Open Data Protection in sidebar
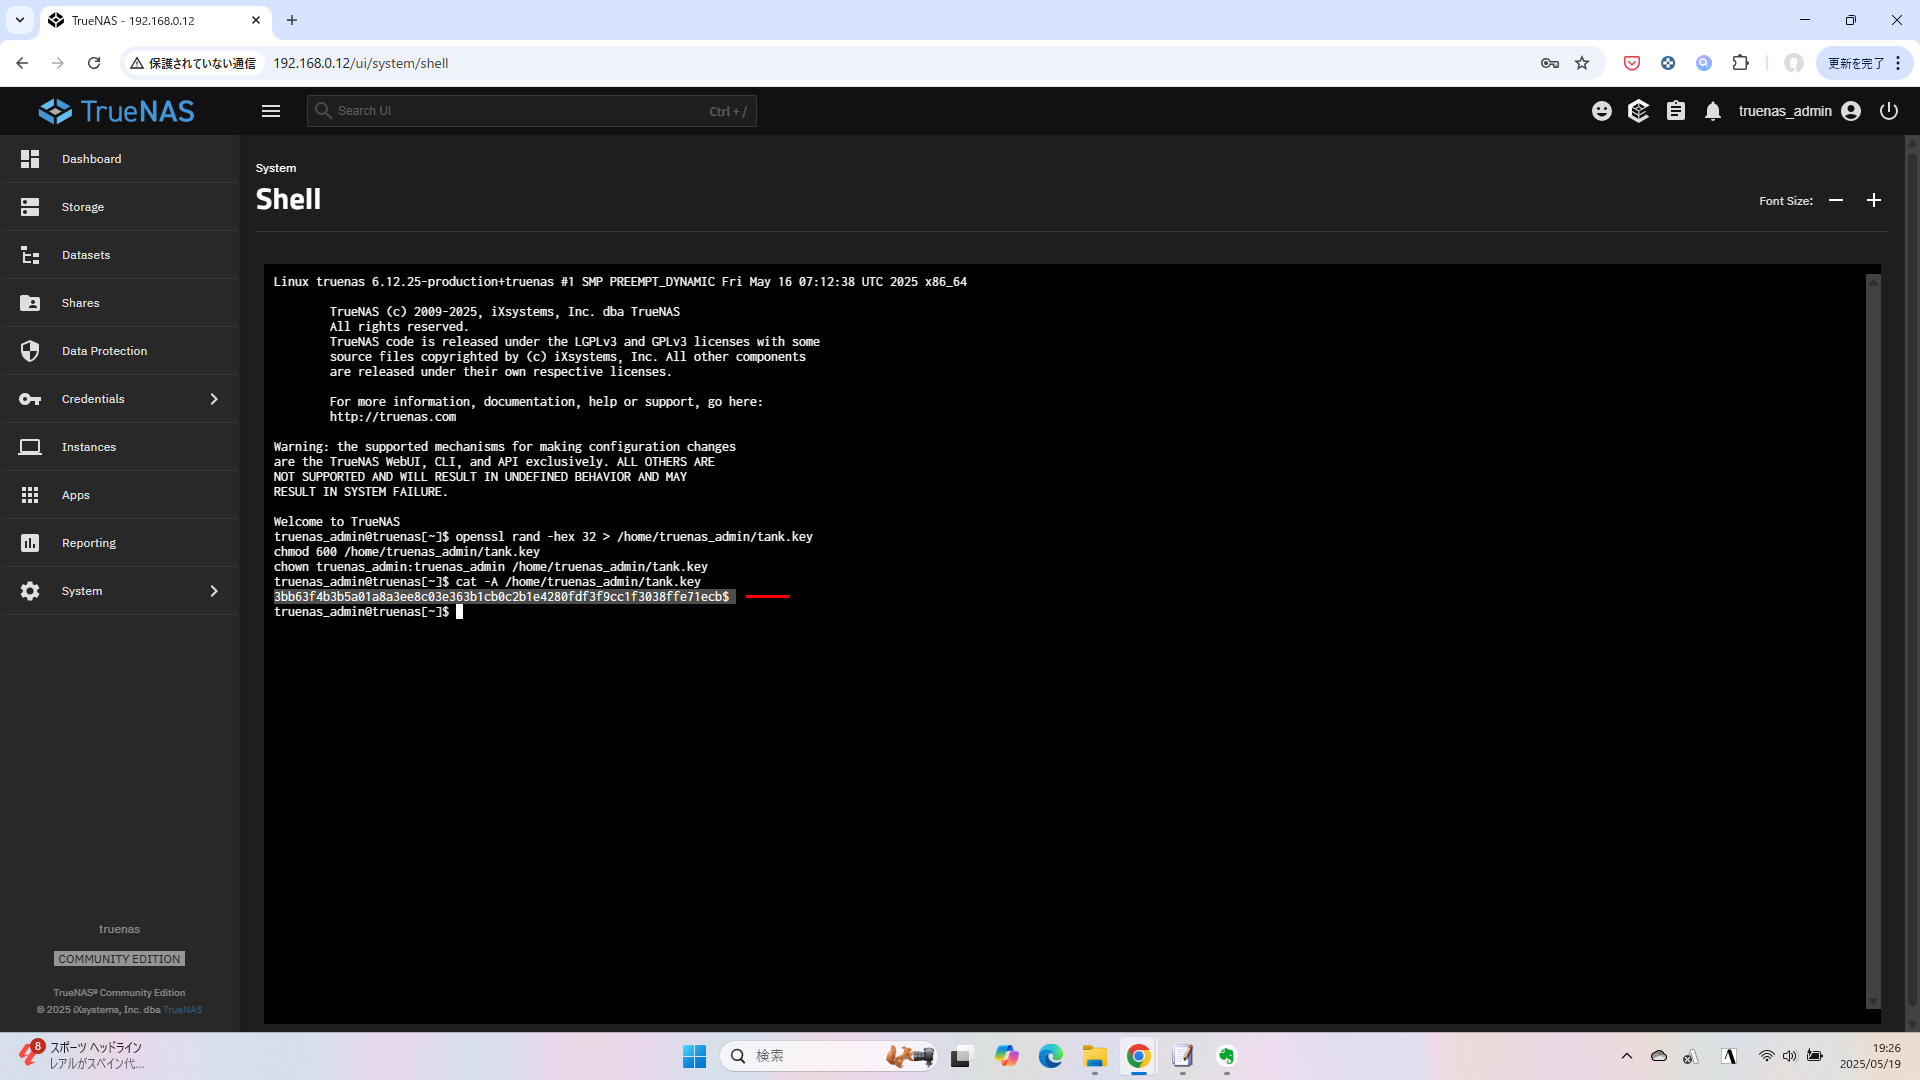Screen dimensions: 1920x1080 (x=120, y=351)
